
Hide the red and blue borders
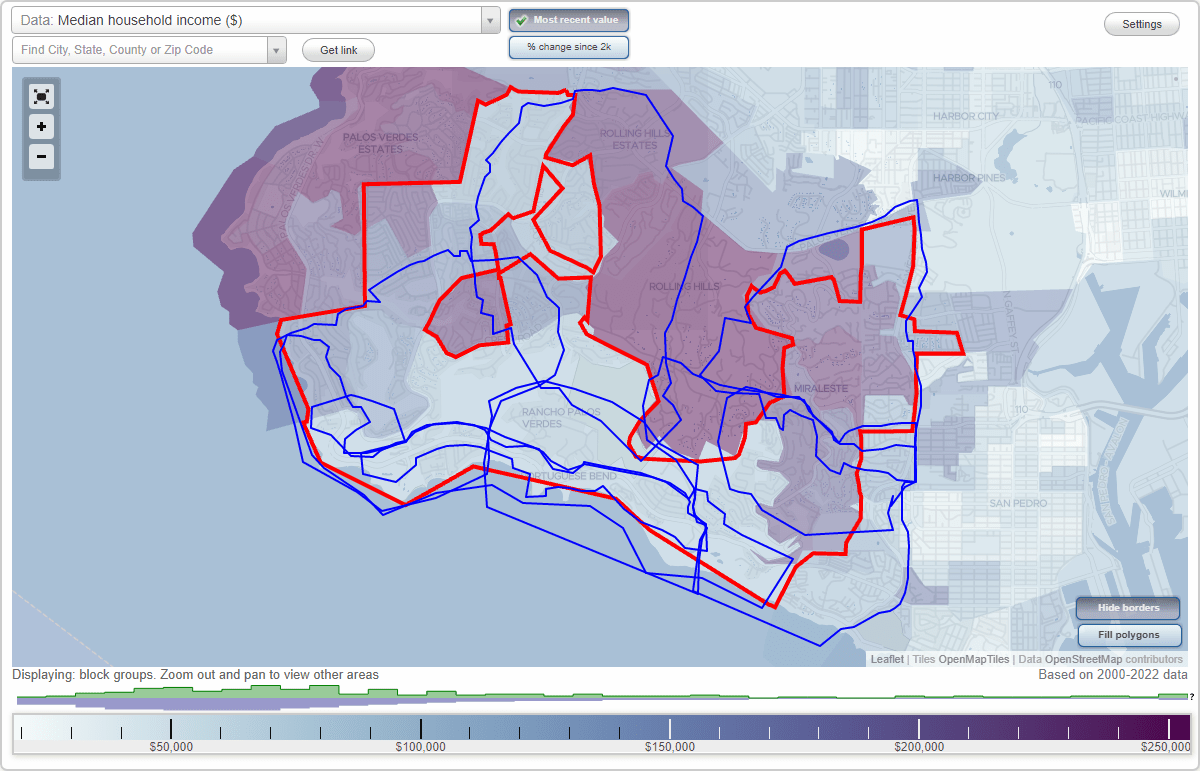[x=1128, y=608]
